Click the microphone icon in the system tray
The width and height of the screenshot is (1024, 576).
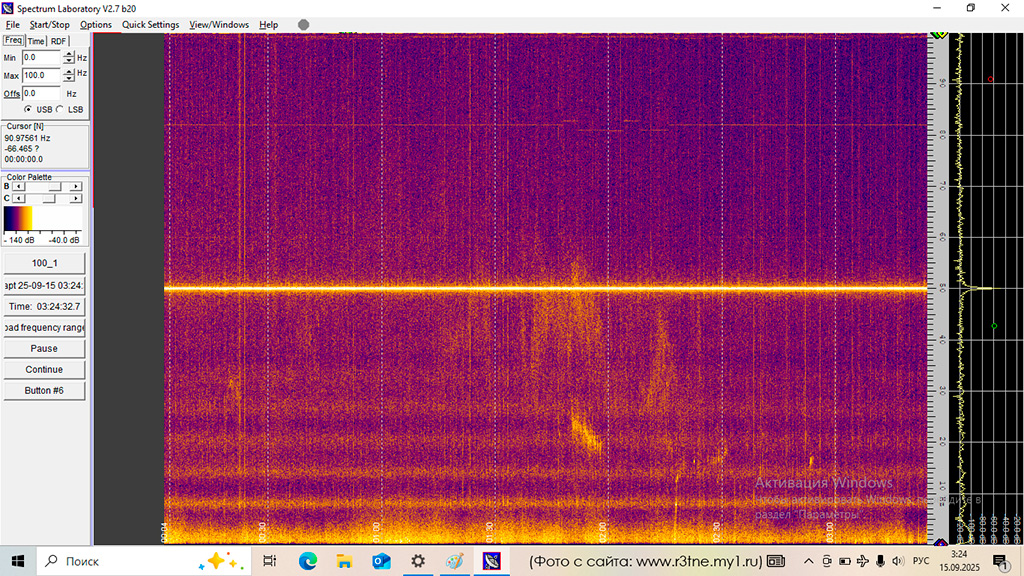pyautogui.click(x=880, y=560)
